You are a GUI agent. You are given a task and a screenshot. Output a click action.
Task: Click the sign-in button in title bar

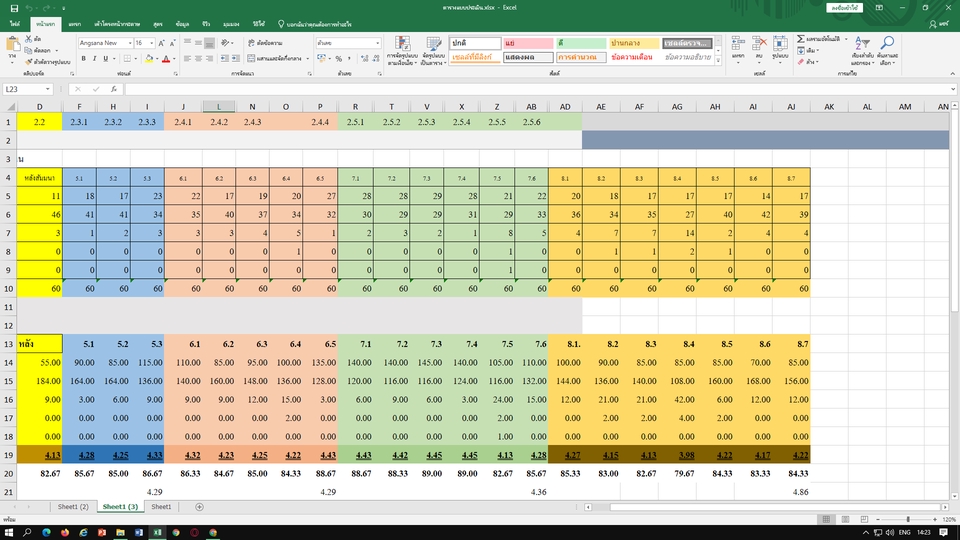click(844, 8)
